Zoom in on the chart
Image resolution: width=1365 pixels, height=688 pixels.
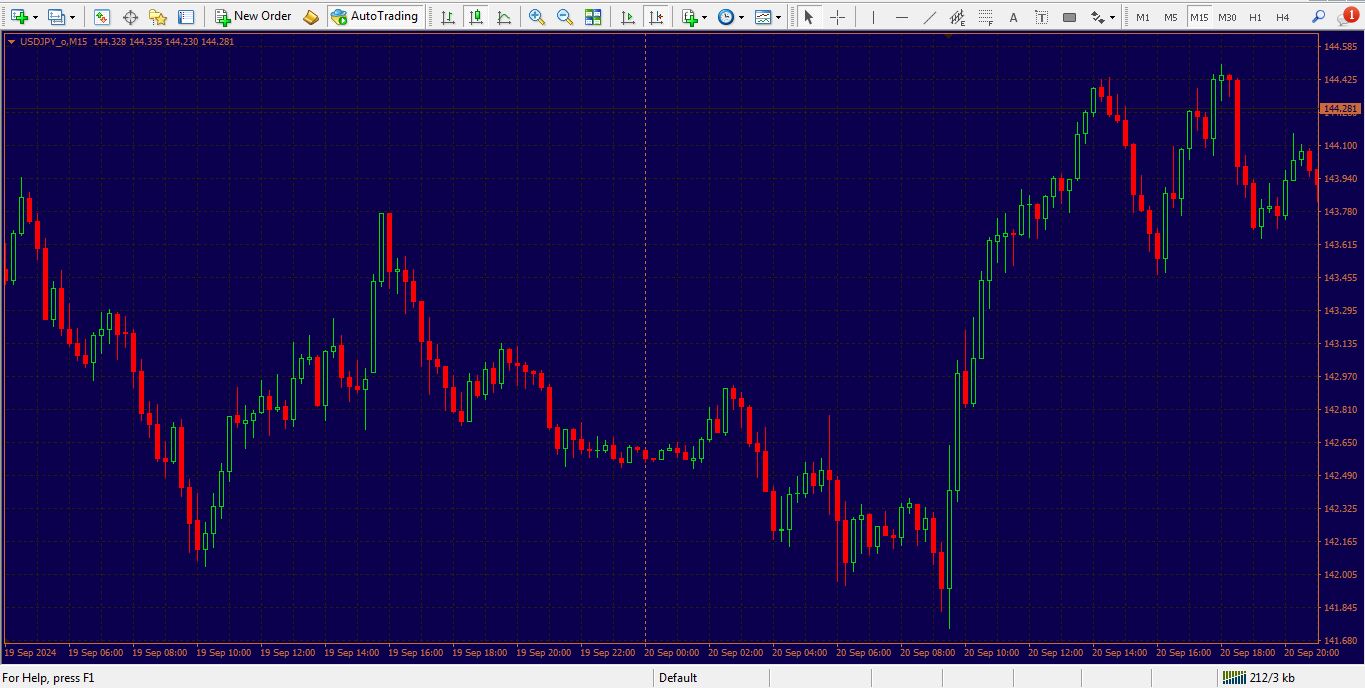click(x=537, y=17)
